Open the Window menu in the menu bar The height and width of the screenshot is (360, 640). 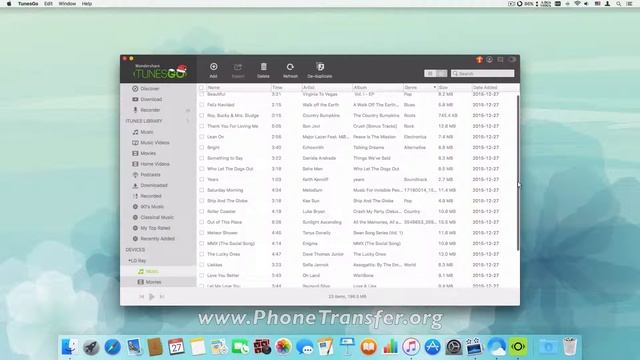(x=67, y=4)
